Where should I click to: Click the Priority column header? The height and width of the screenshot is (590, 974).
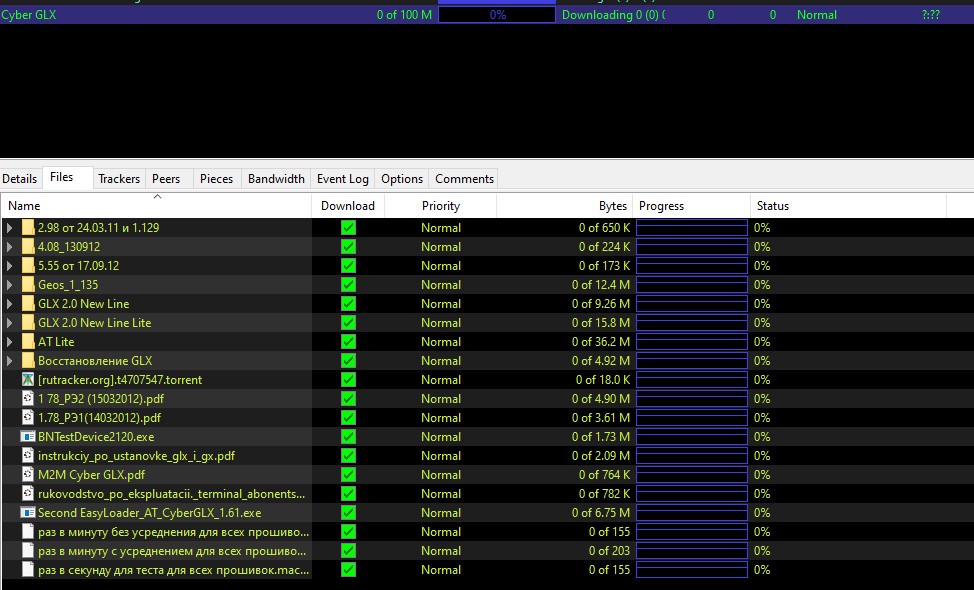tap(440, 206)
